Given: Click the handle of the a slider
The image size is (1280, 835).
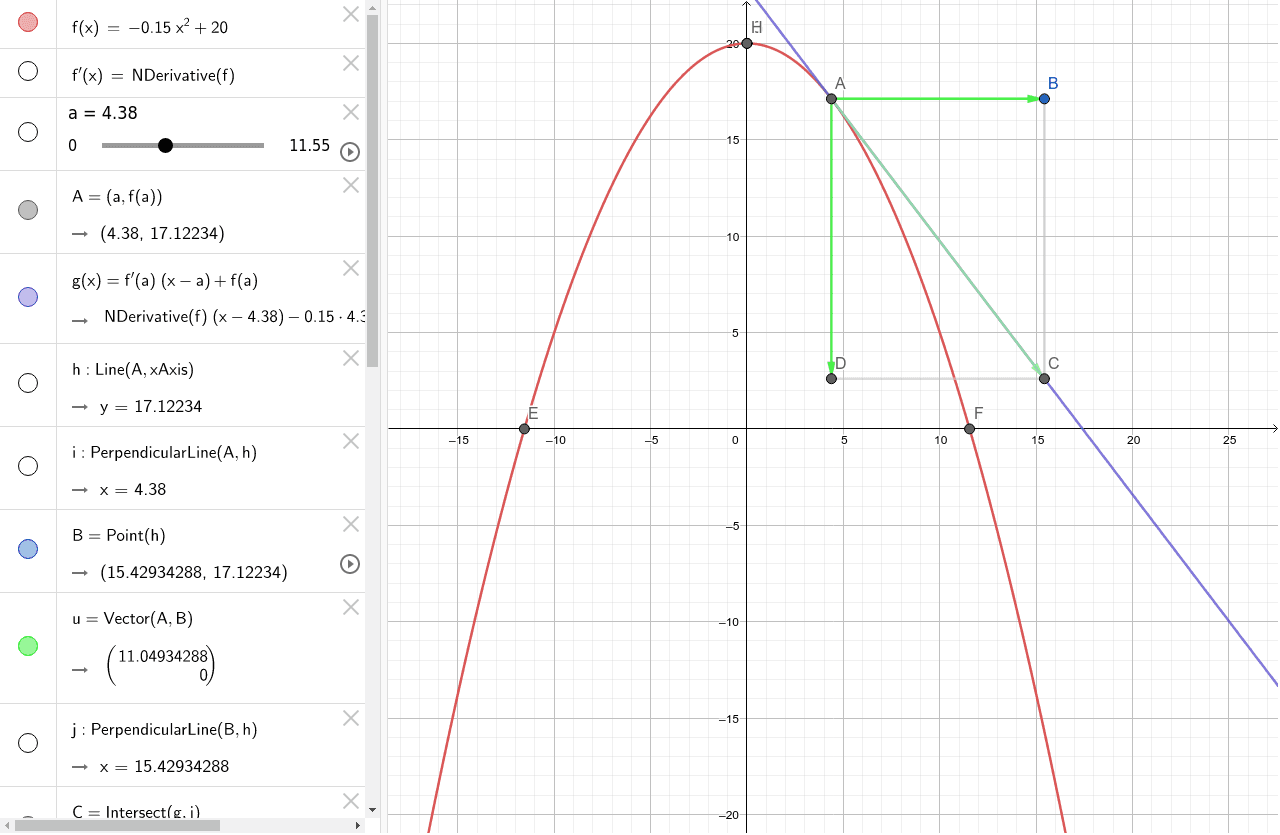Looking at the screenshot, I should tap(165, 145).
